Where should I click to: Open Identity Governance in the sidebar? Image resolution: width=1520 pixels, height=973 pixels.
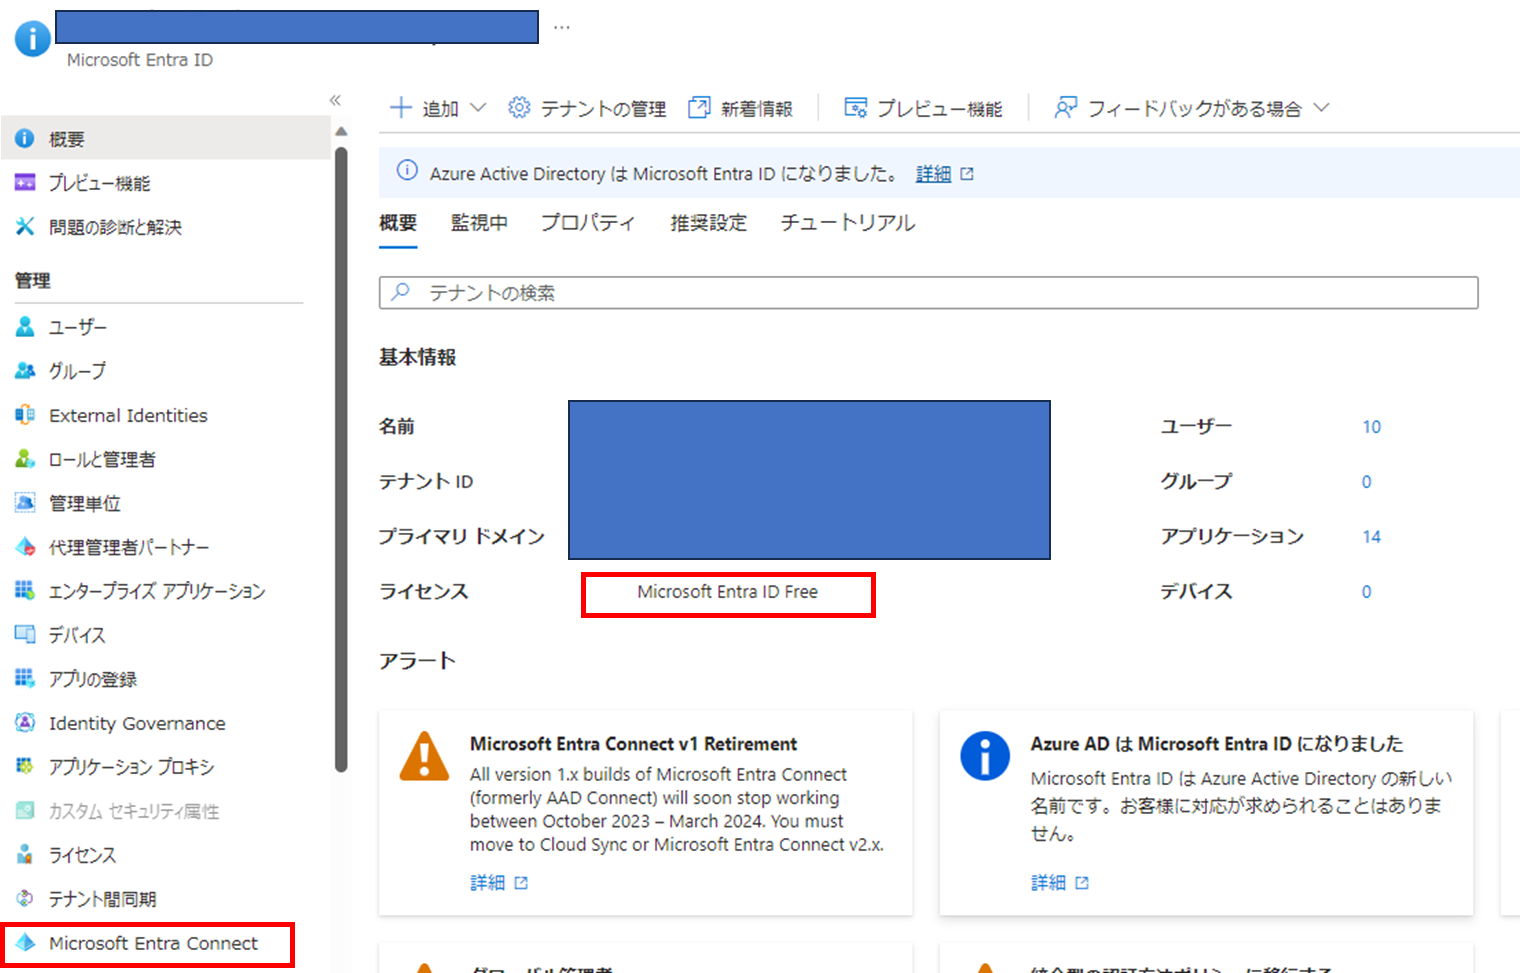(136, 723)
